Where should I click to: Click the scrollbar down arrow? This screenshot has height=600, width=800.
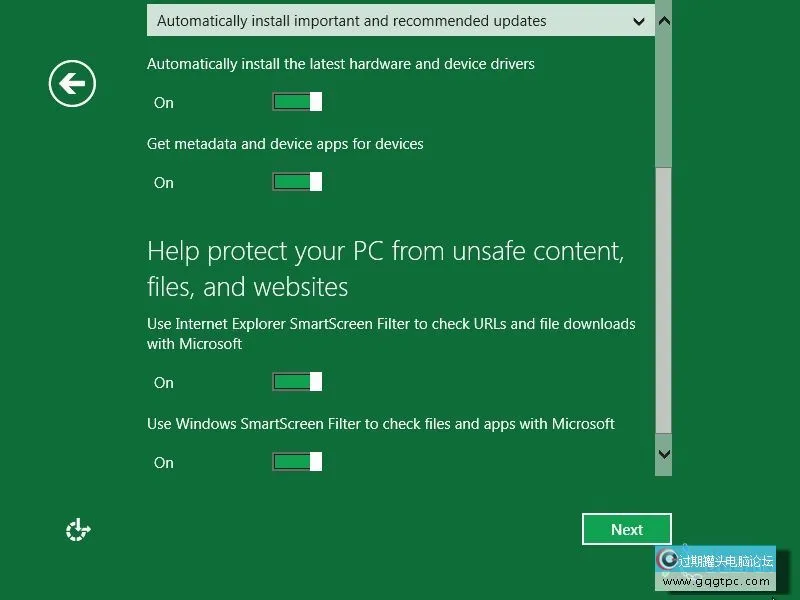click(664, 453)
